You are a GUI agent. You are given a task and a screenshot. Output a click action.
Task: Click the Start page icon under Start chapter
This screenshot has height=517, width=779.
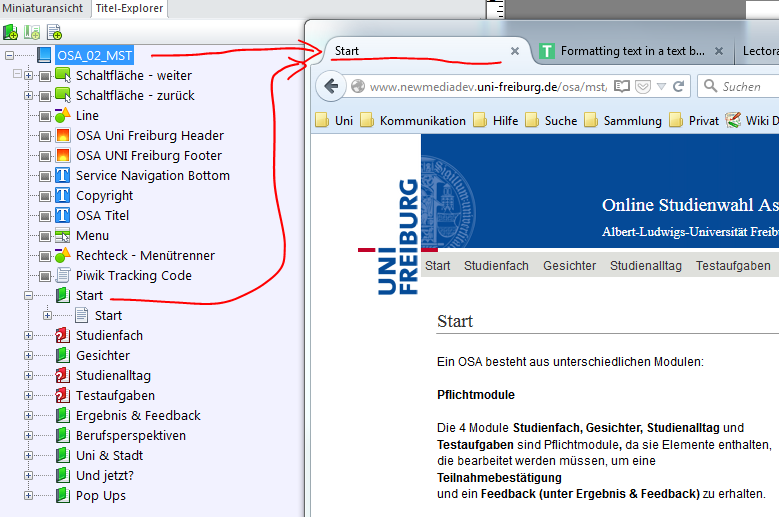[81, 315]
